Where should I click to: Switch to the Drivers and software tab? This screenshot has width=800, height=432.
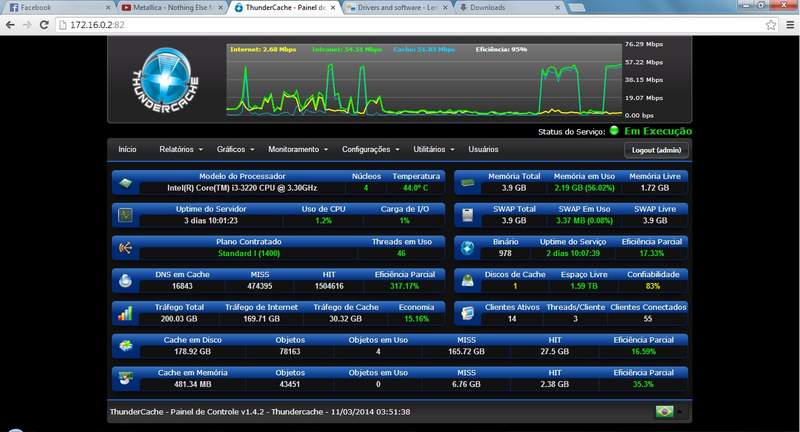point(396,8)
